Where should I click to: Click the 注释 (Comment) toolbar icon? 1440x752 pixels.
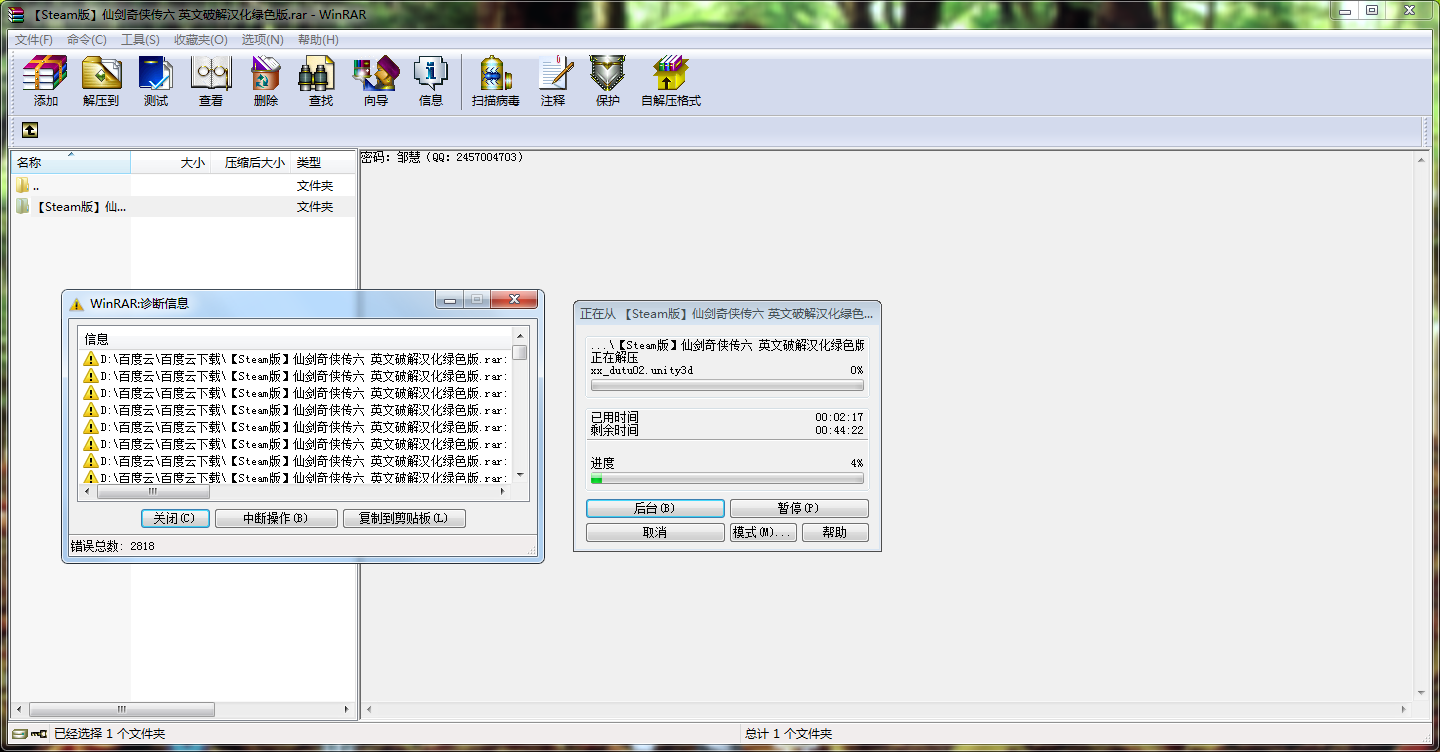pyautogui.click(x=553, y=81)
